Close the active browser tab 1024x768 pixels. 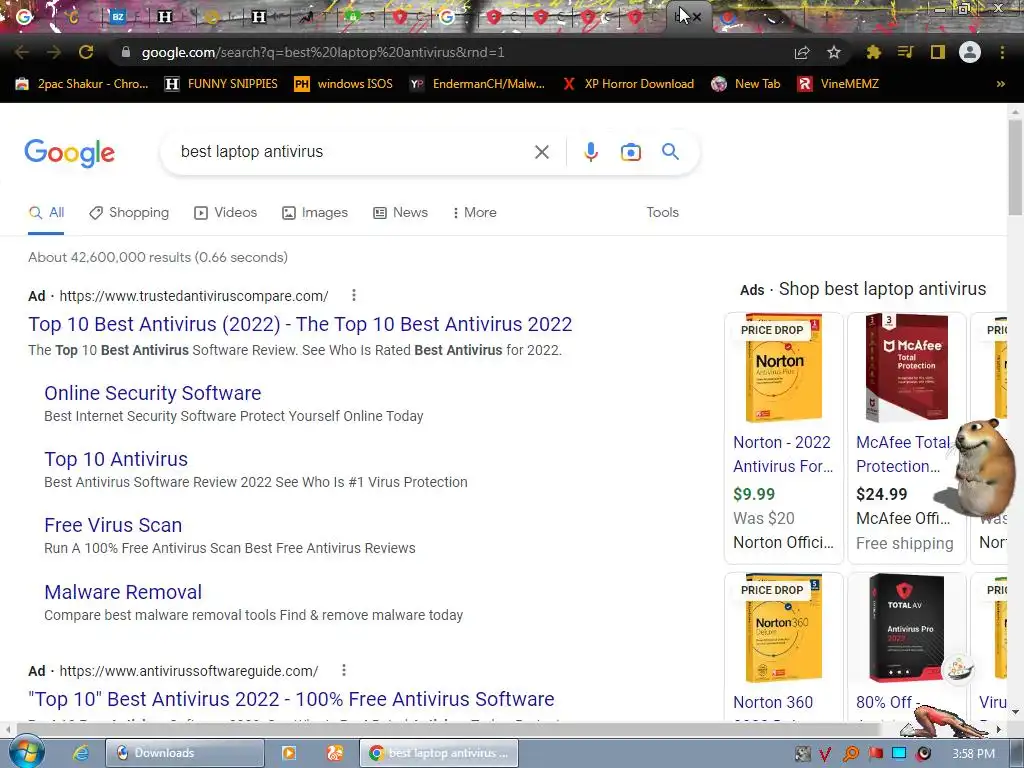coord(697,17)
